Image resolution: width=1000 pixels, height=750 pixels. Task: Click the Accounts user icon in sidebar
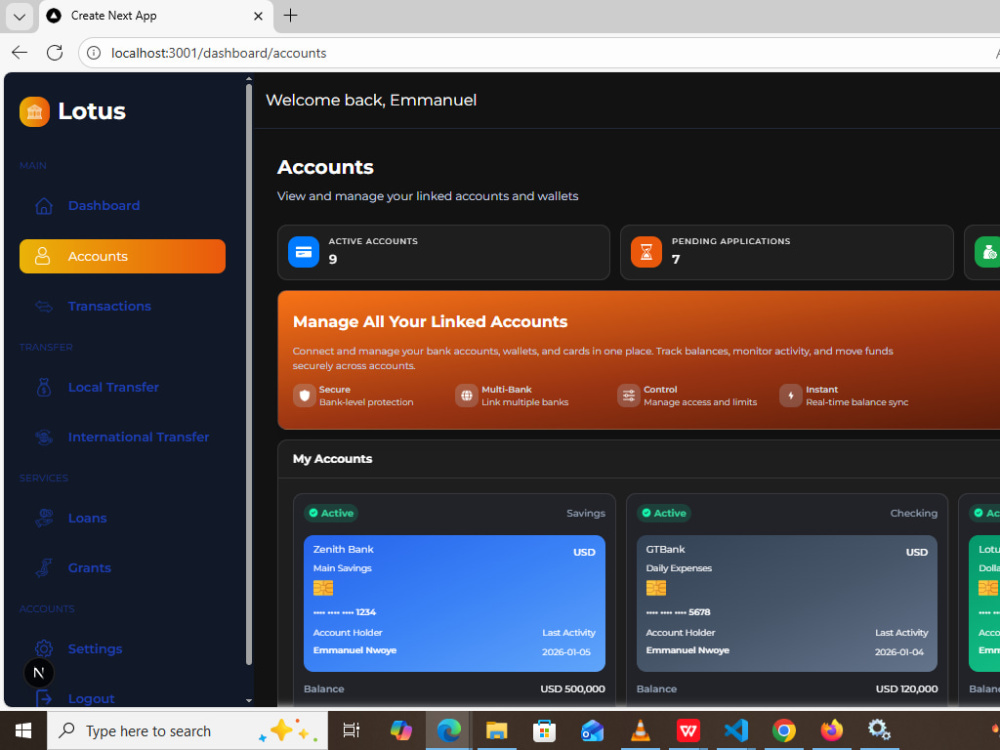[42, 256]
